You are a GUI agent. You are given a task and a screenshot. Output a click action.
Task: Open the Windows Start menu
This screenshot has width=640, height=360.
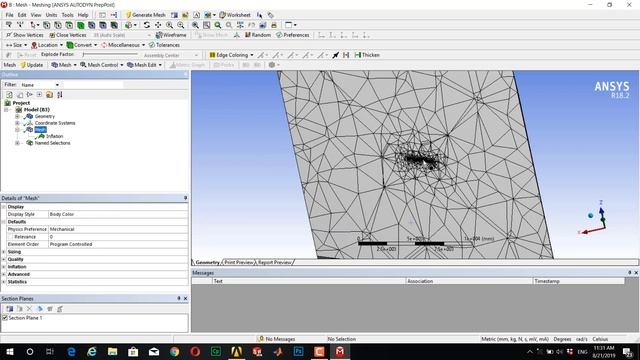click(x=9, y=351)
